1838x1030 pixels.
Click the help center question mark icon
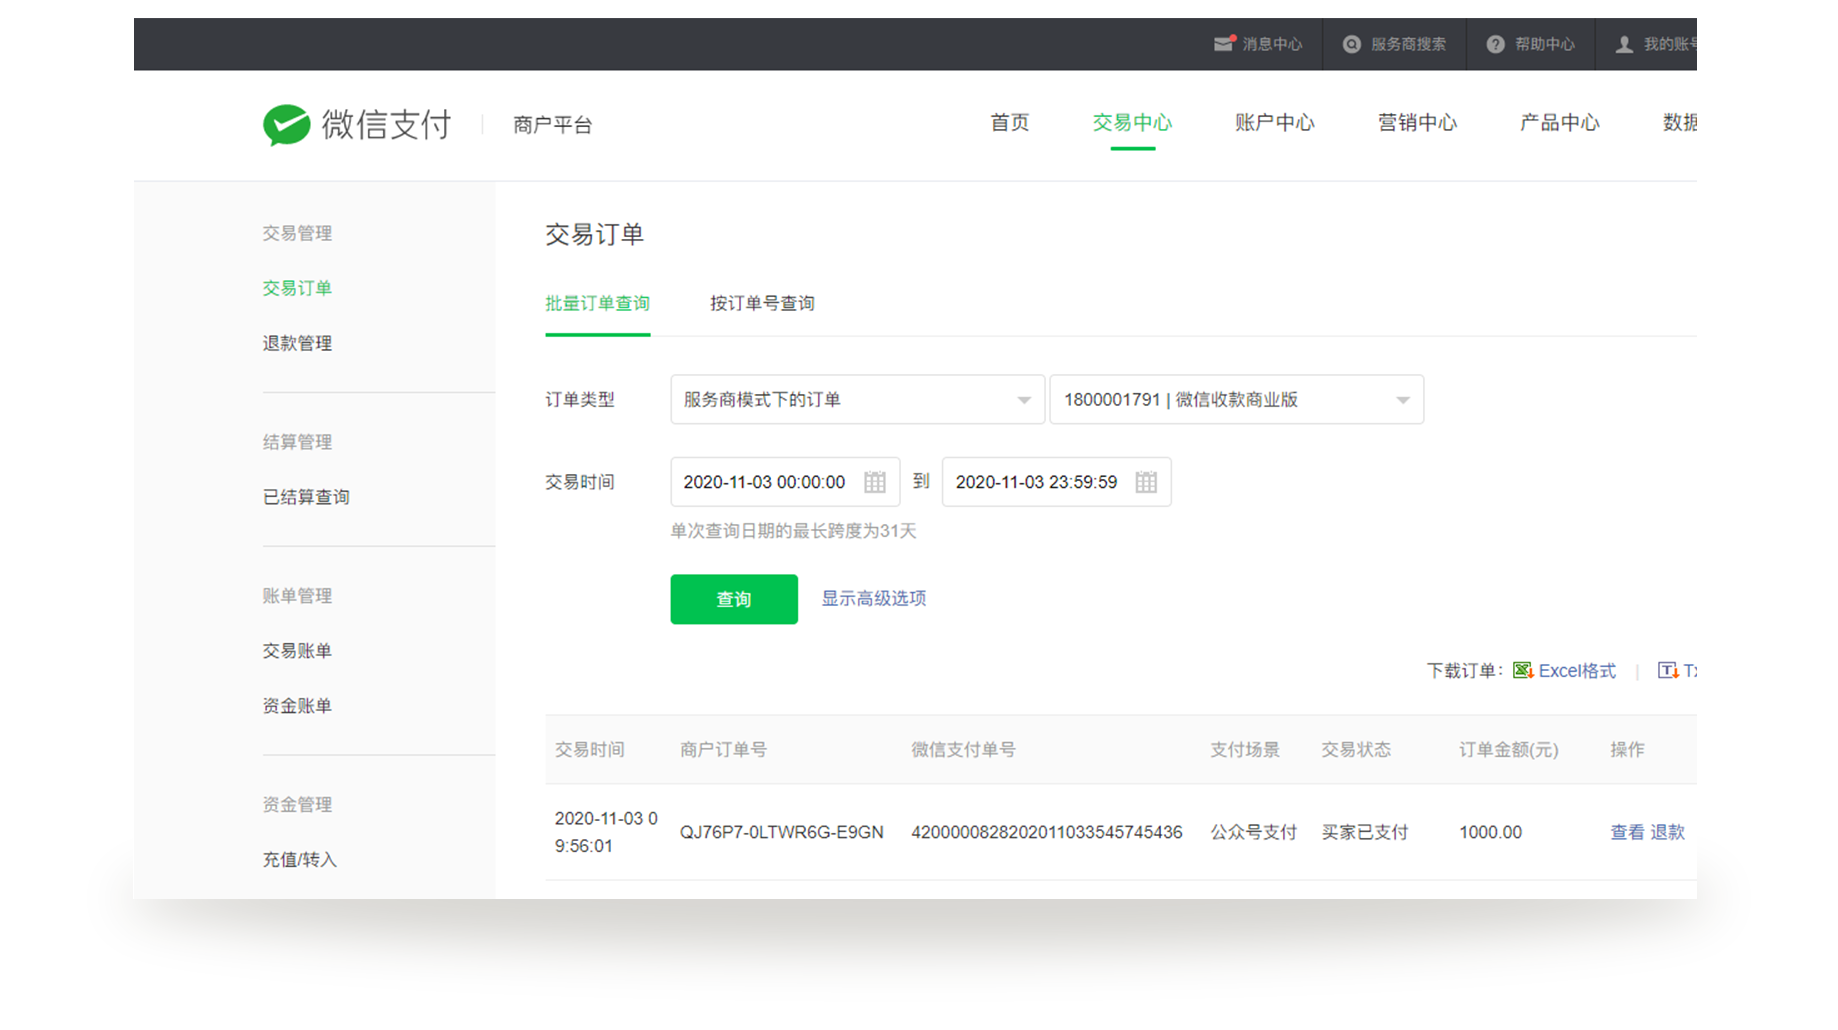tap(1495, 44)
